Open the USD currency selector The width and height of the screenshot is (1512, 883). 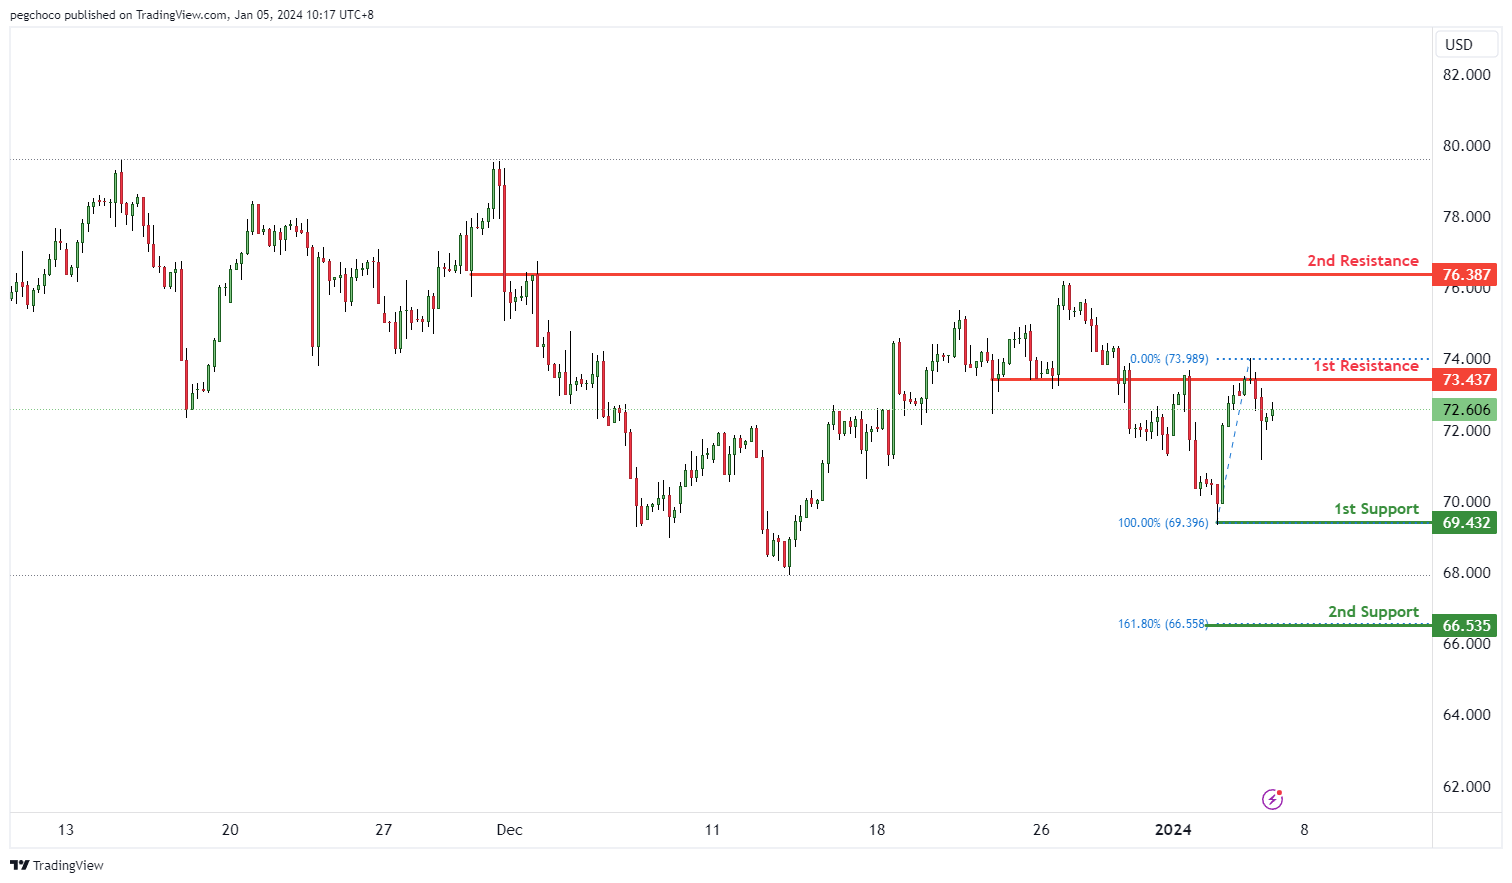tap(1459, 44)
